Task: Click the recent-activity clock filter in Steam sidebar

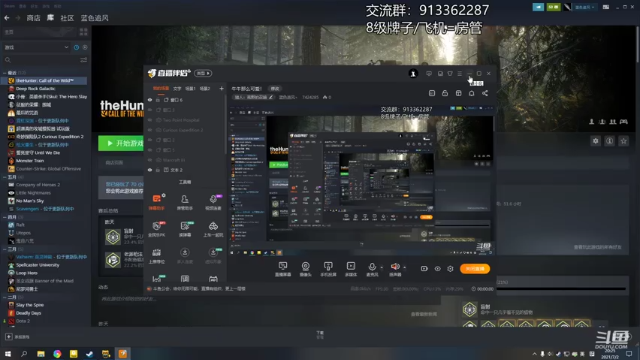Action: 76,47
